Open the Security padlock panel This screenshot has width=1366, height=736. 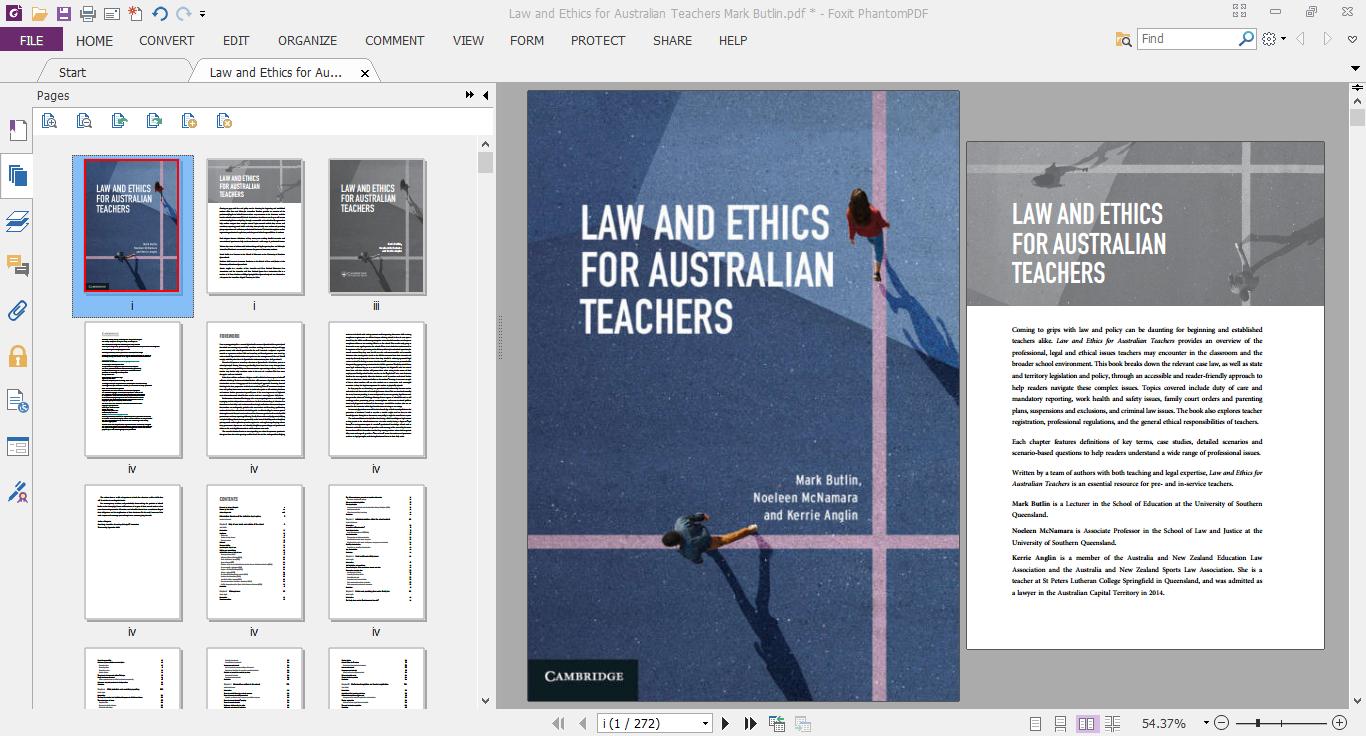coord(17,356)
